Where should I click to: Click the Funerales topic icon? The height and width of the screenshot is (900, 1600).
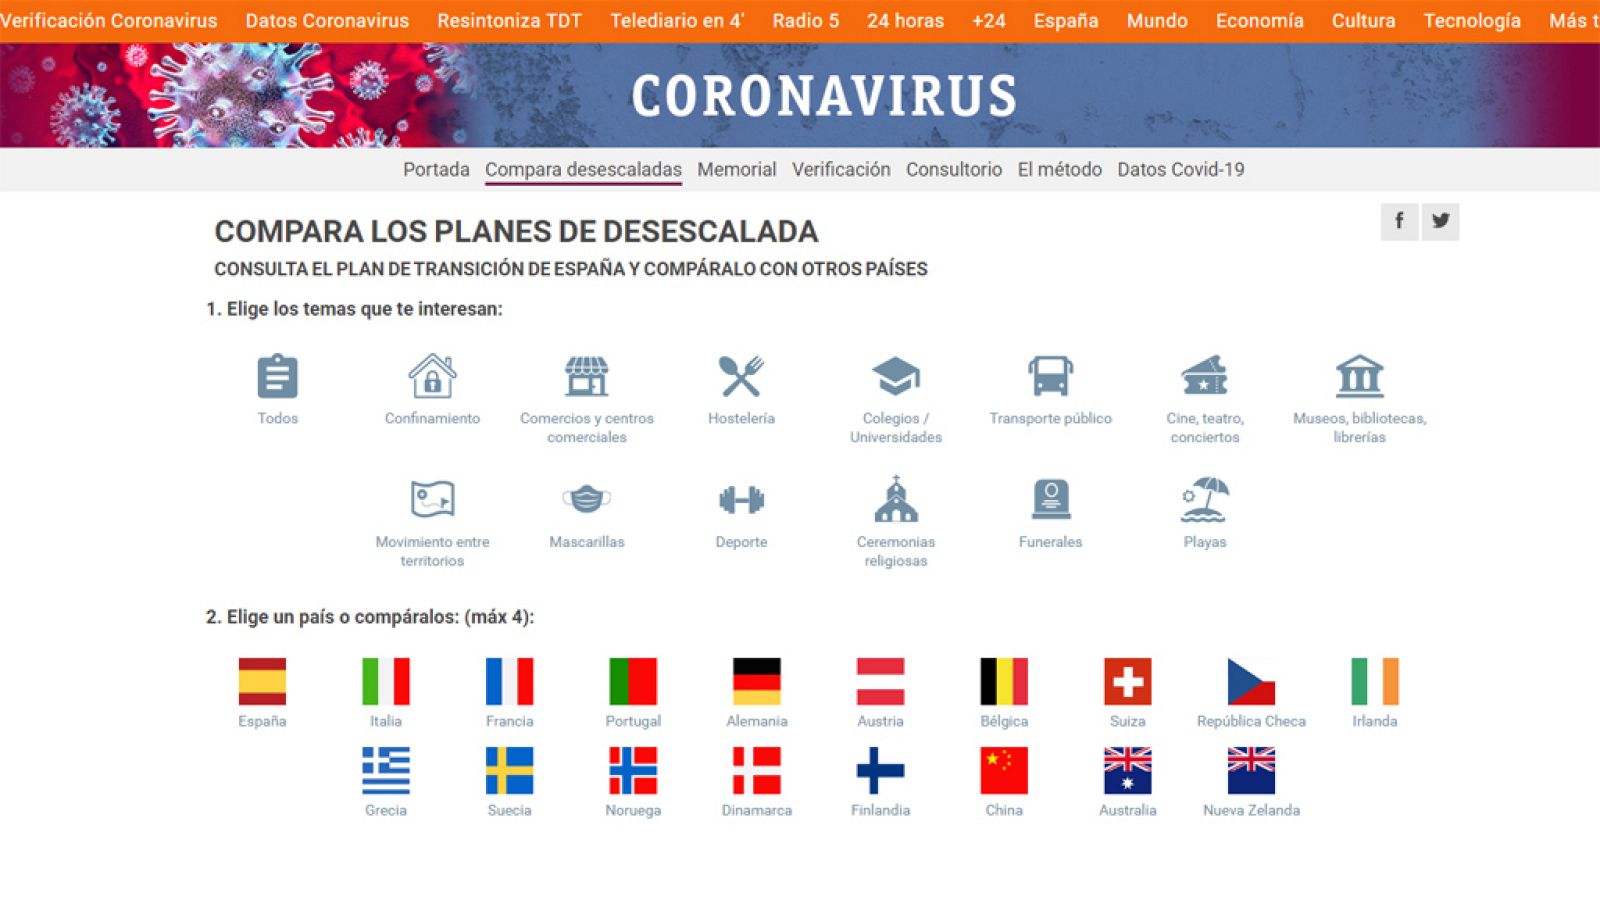(1050, 500)
